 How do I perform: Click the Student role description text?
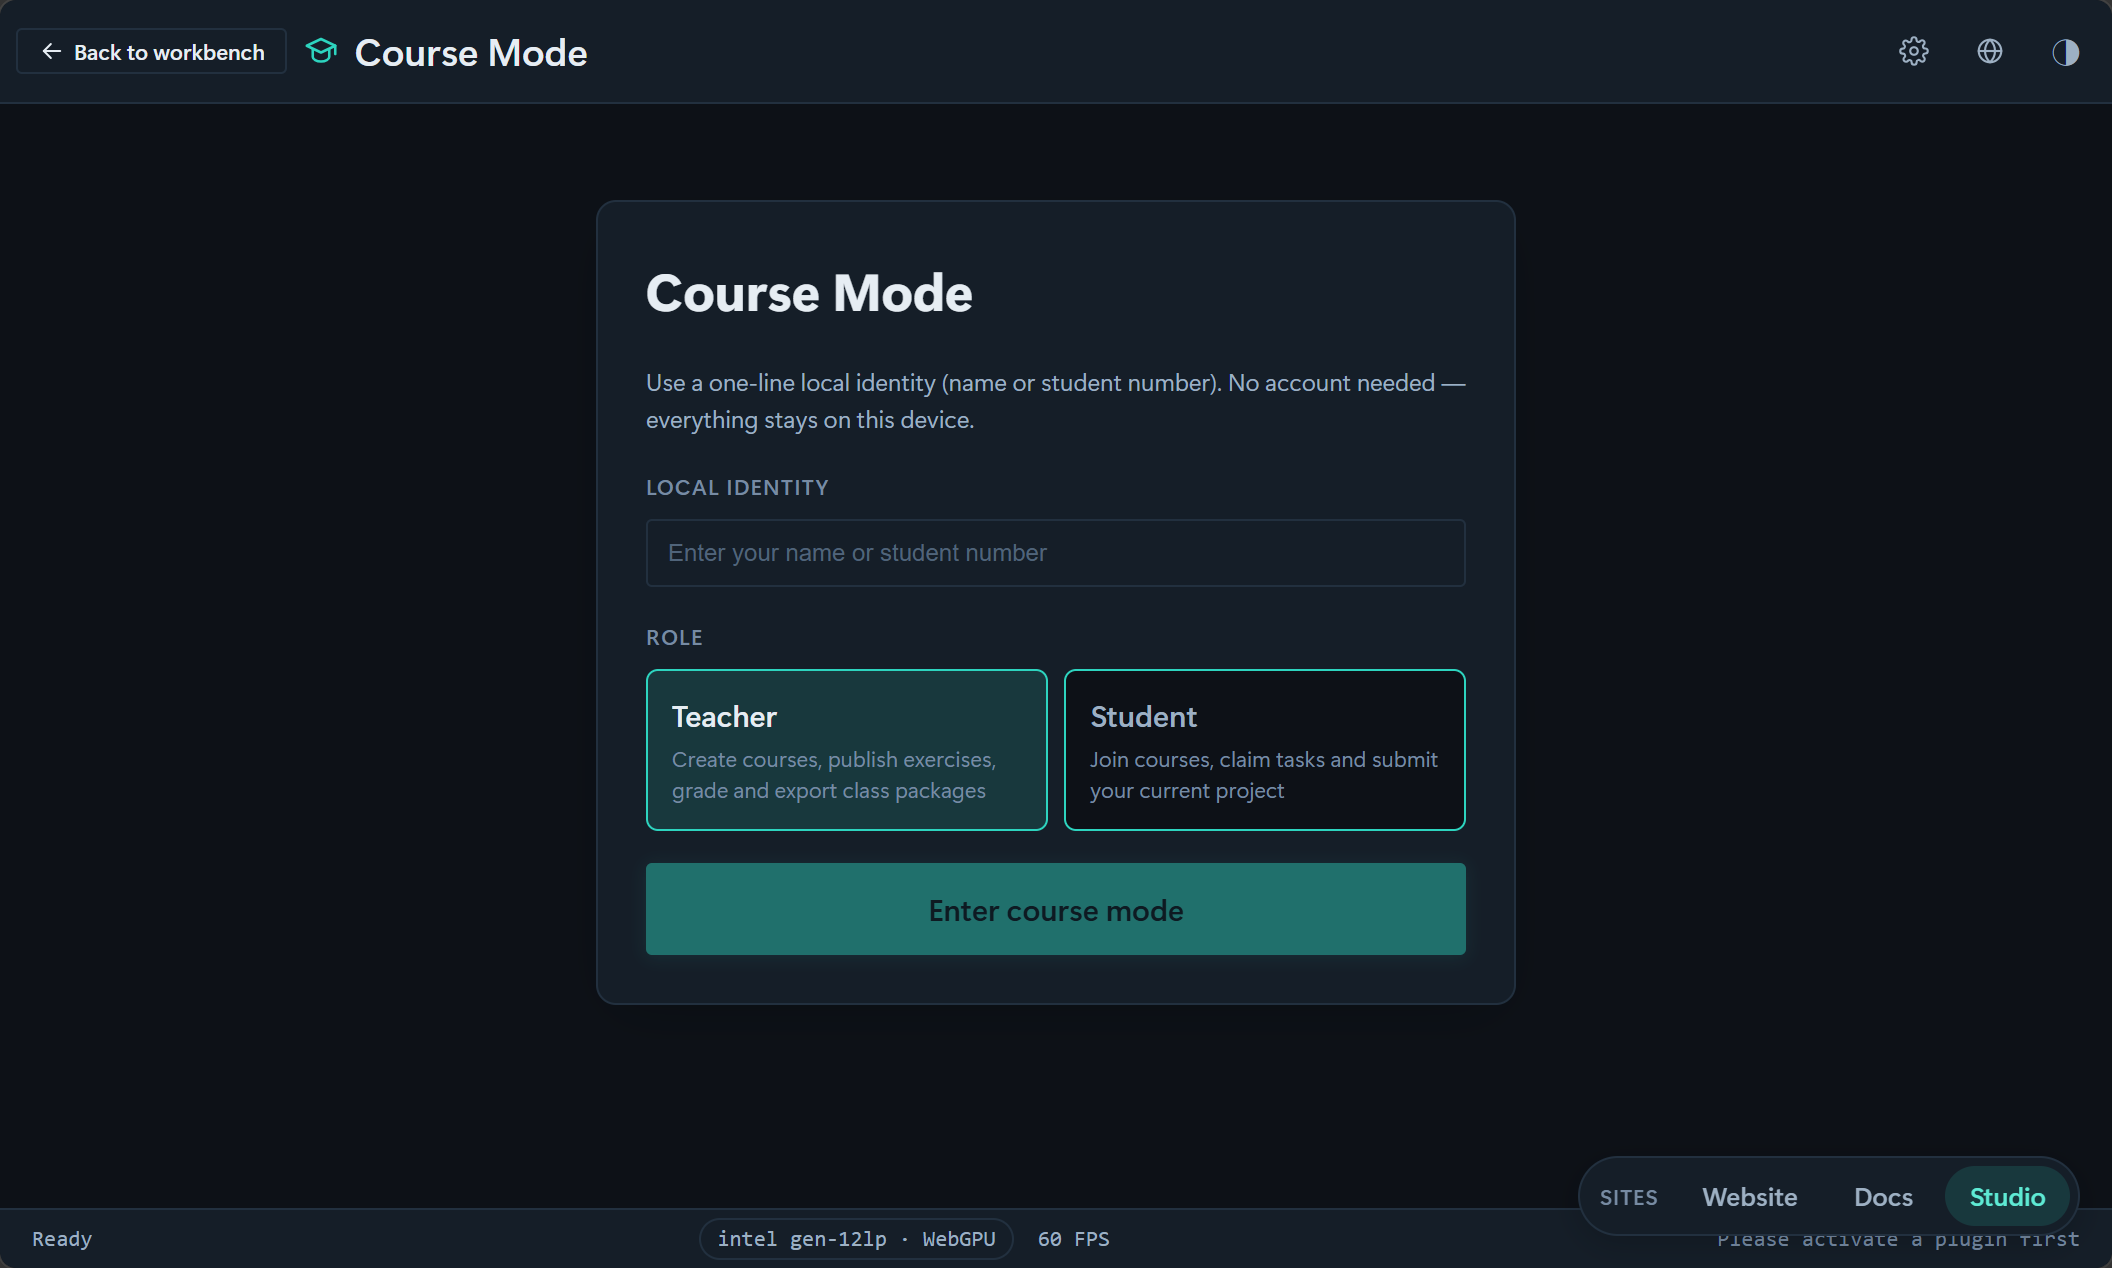click(x=1263, y=775)
